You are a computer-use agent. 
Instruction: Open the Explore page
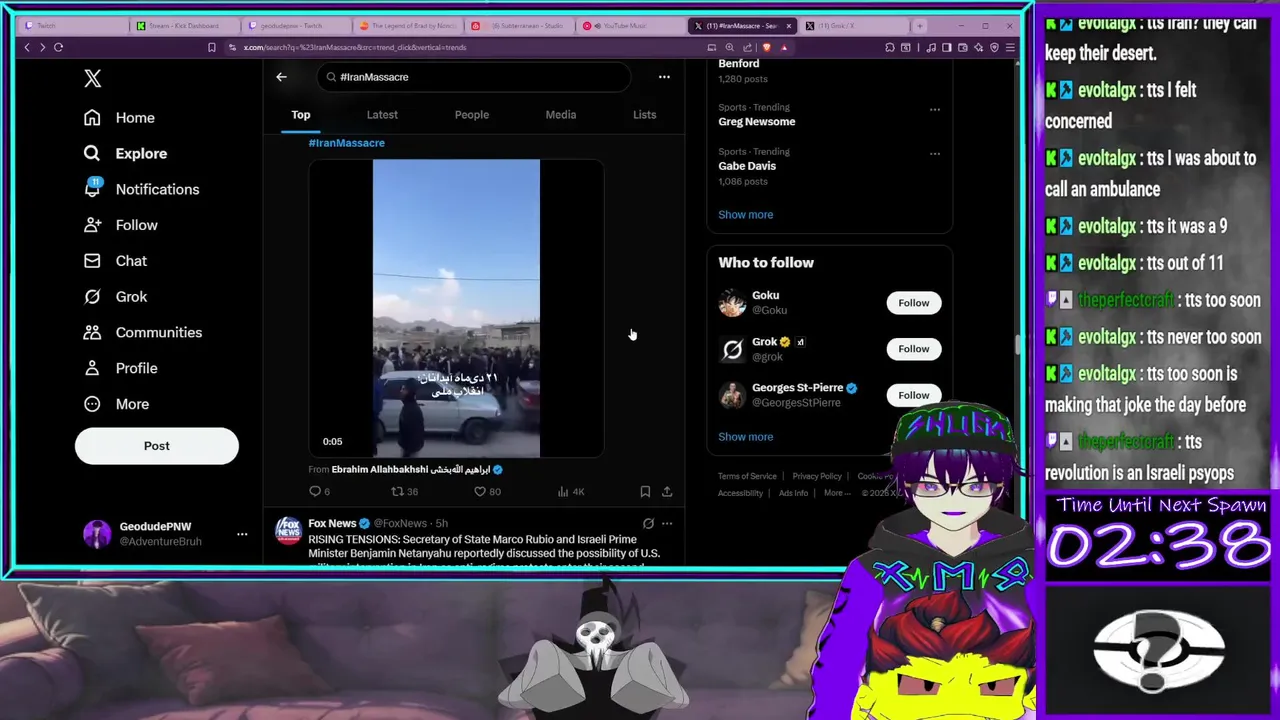[125, 153]
